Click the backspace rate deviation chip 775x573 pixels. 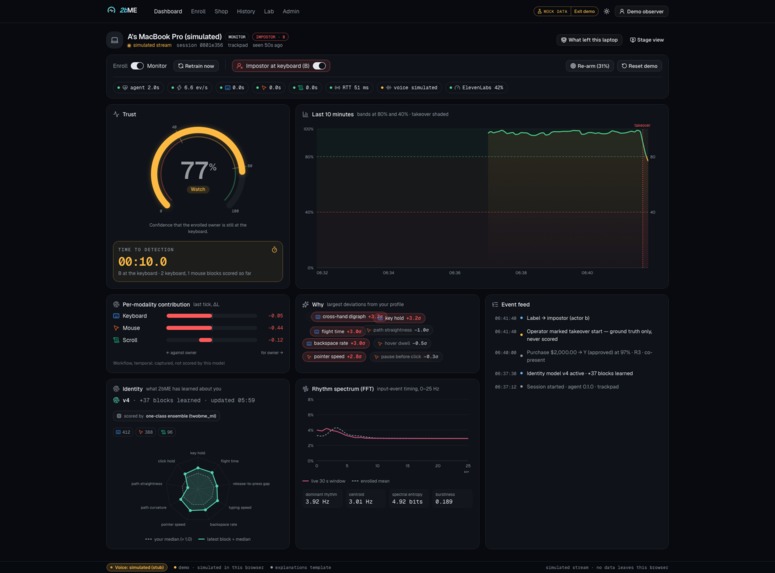tap(336, 343)
